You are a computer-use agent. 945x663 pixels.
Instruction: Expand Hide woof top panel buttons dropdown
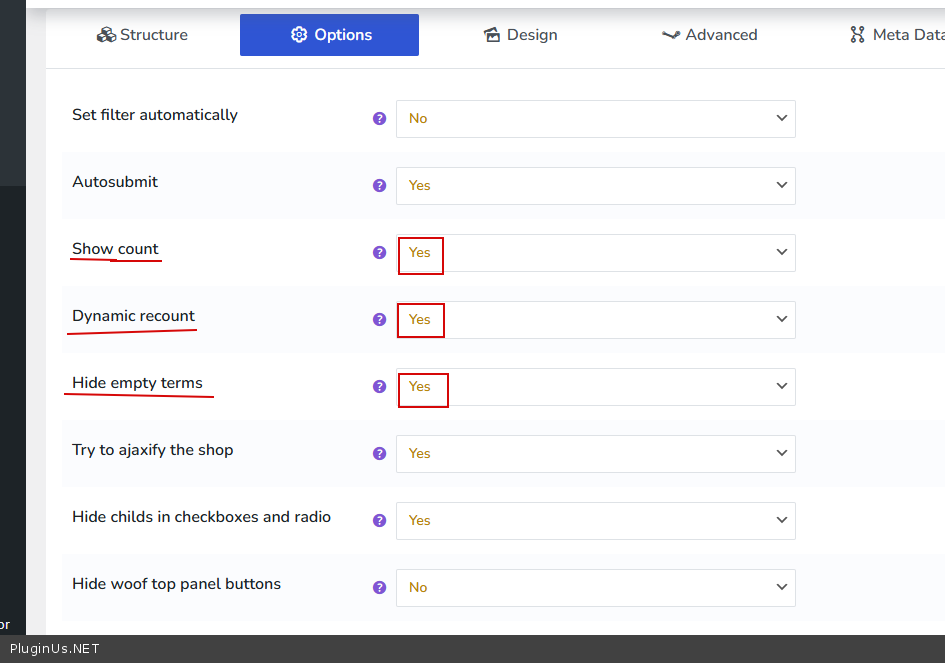point(595,588)
